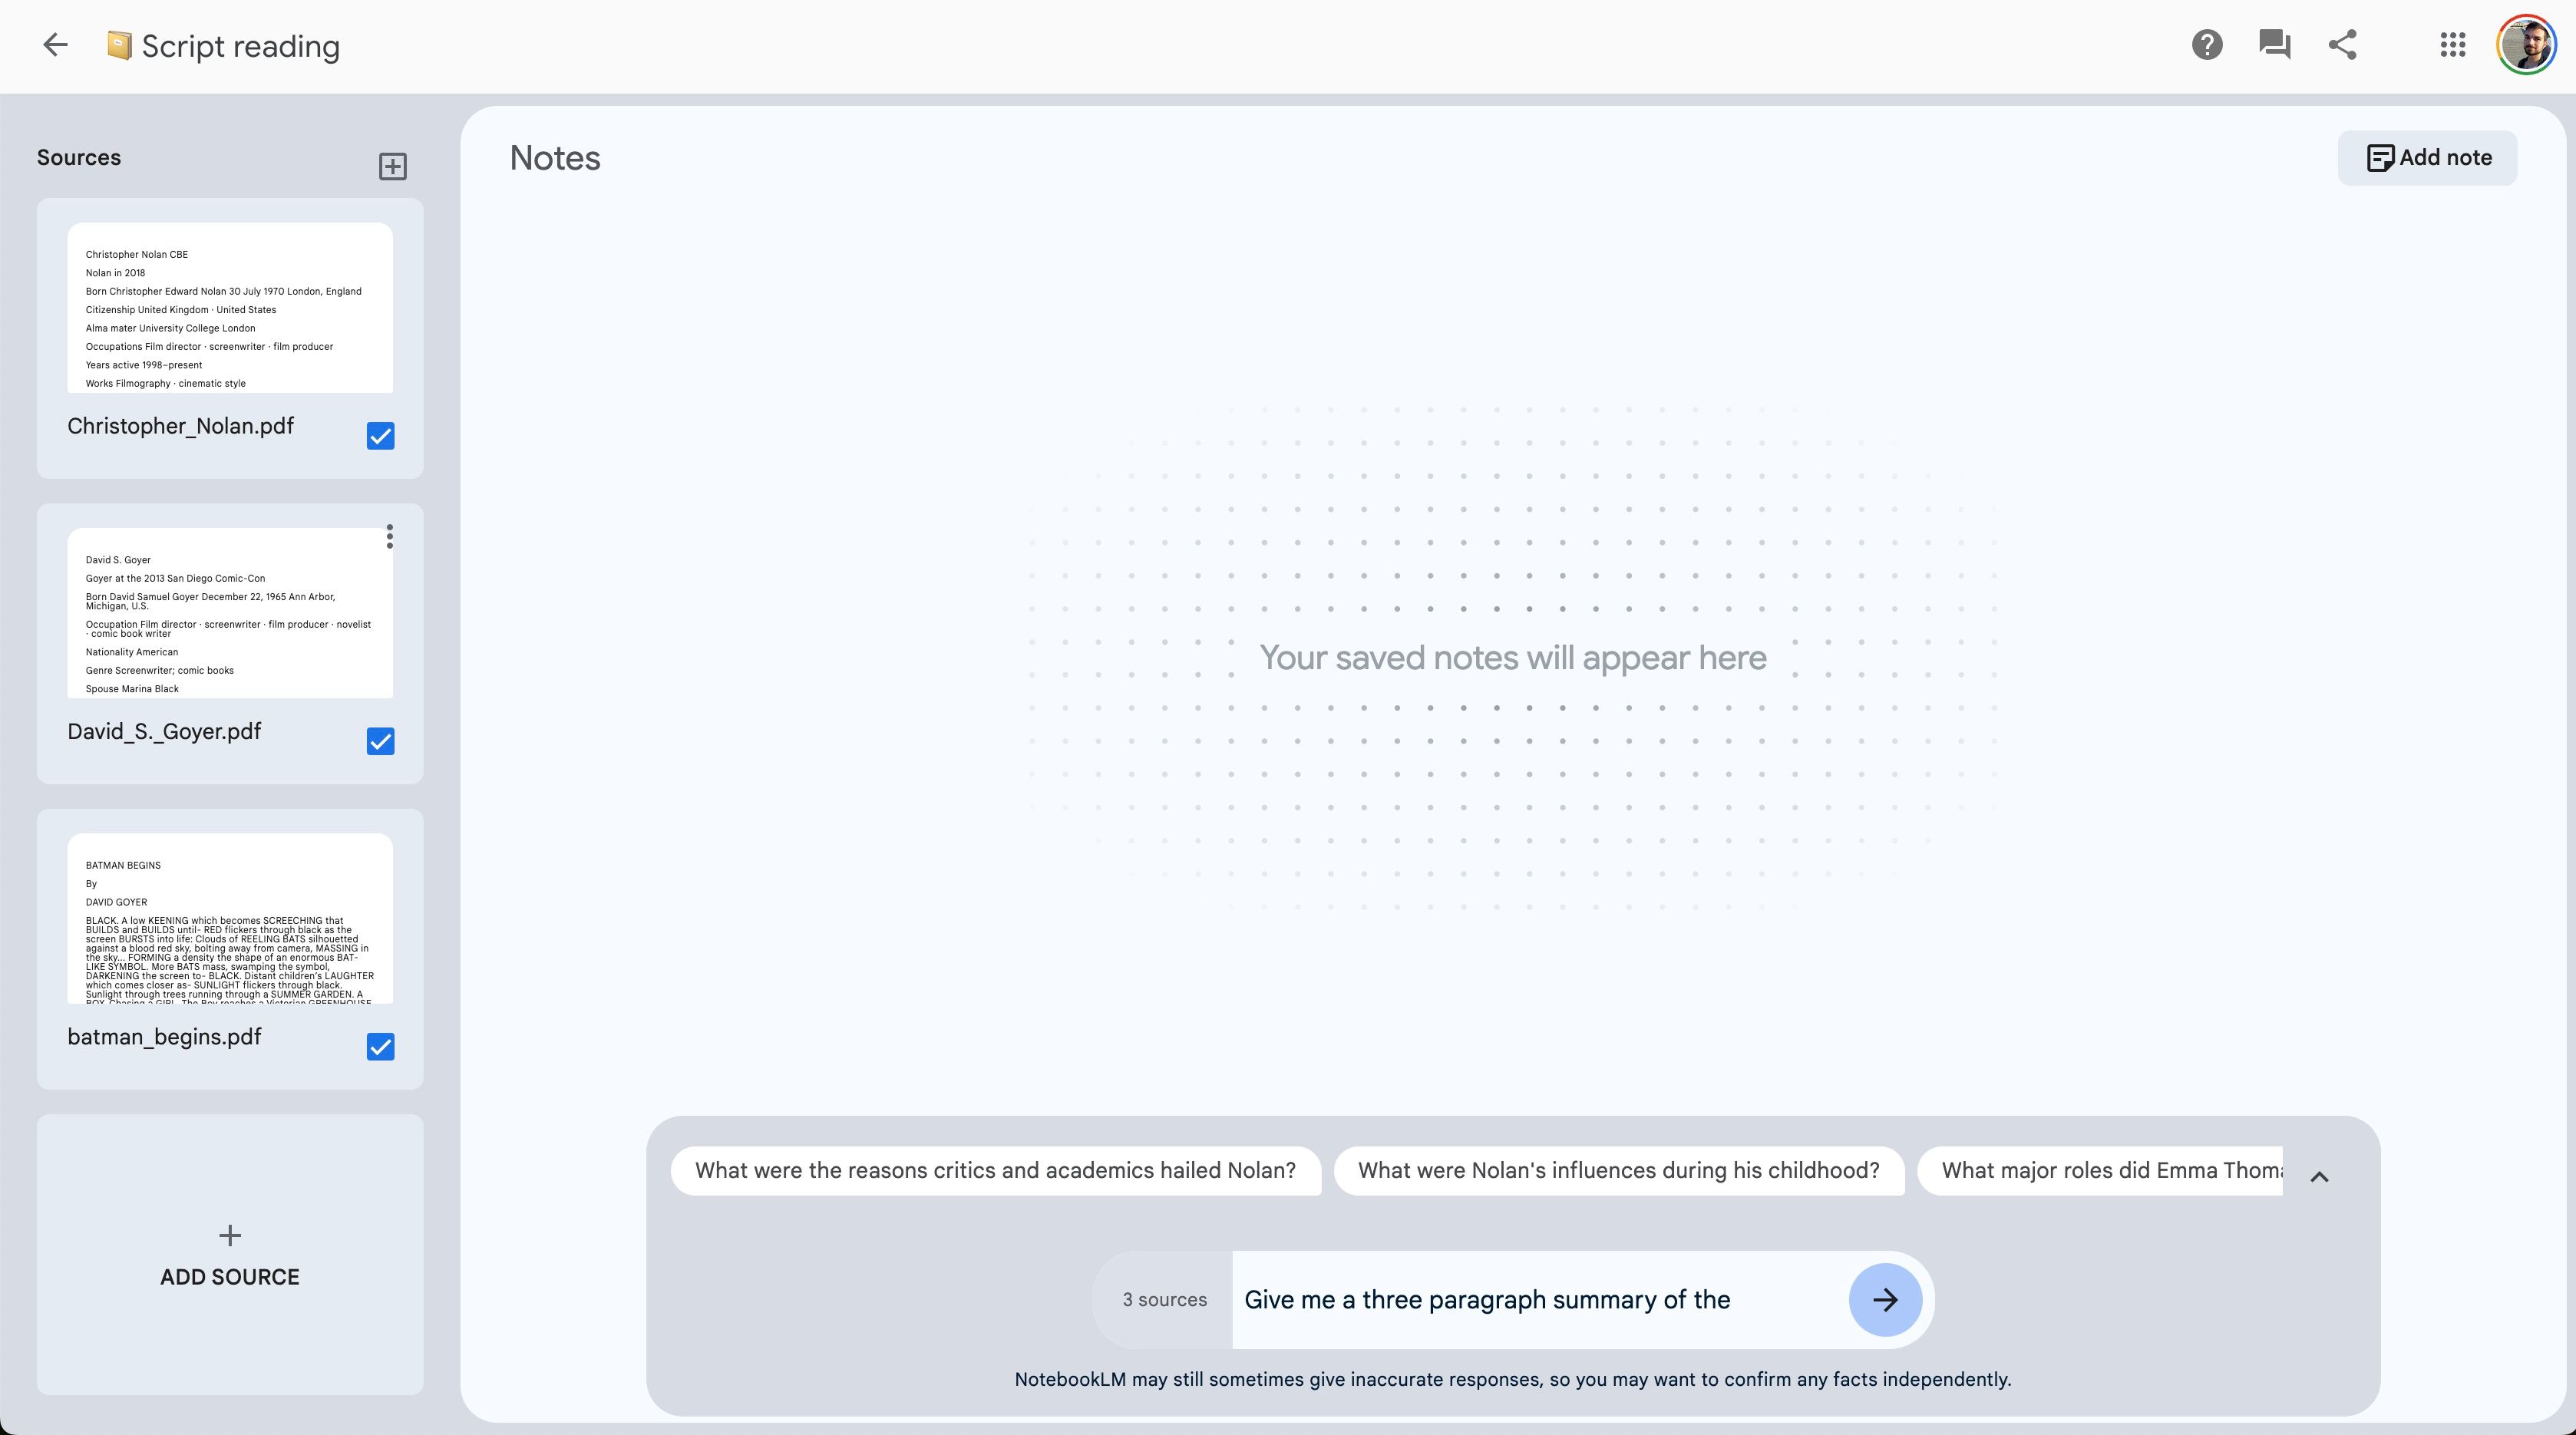This screenshot has height=1435, width=2576.
Task: Click the three-dot menu on David_S_Goyer.pdf
Action: pos(388,536)
